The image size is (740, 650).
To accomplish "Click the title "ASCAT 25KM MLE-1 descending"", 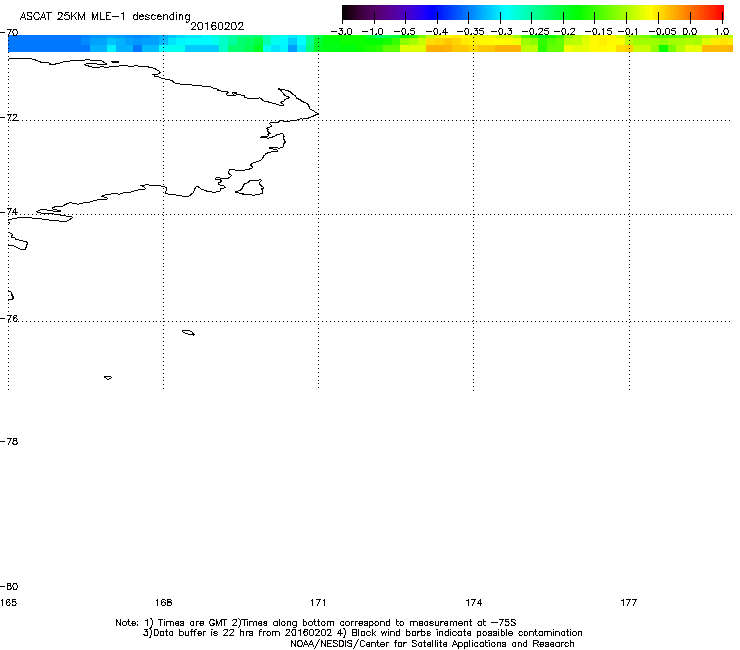I will (105, 16).
